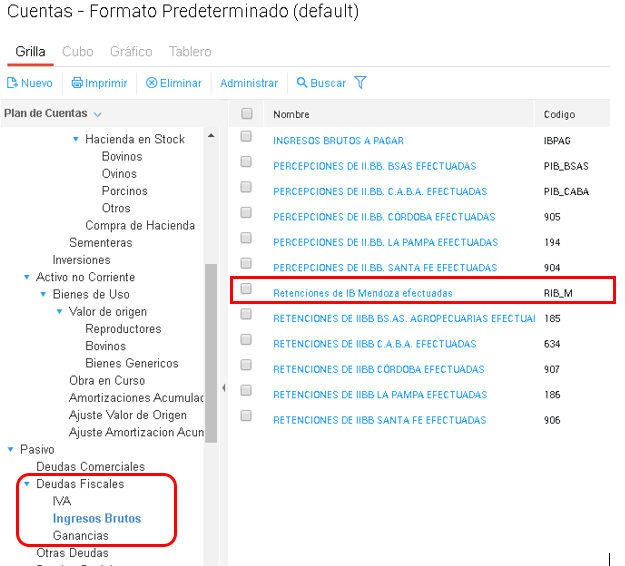Collapse the Deudas Fiscales tree node
This screenshot has width=625, height=566.
coord(27,484)
